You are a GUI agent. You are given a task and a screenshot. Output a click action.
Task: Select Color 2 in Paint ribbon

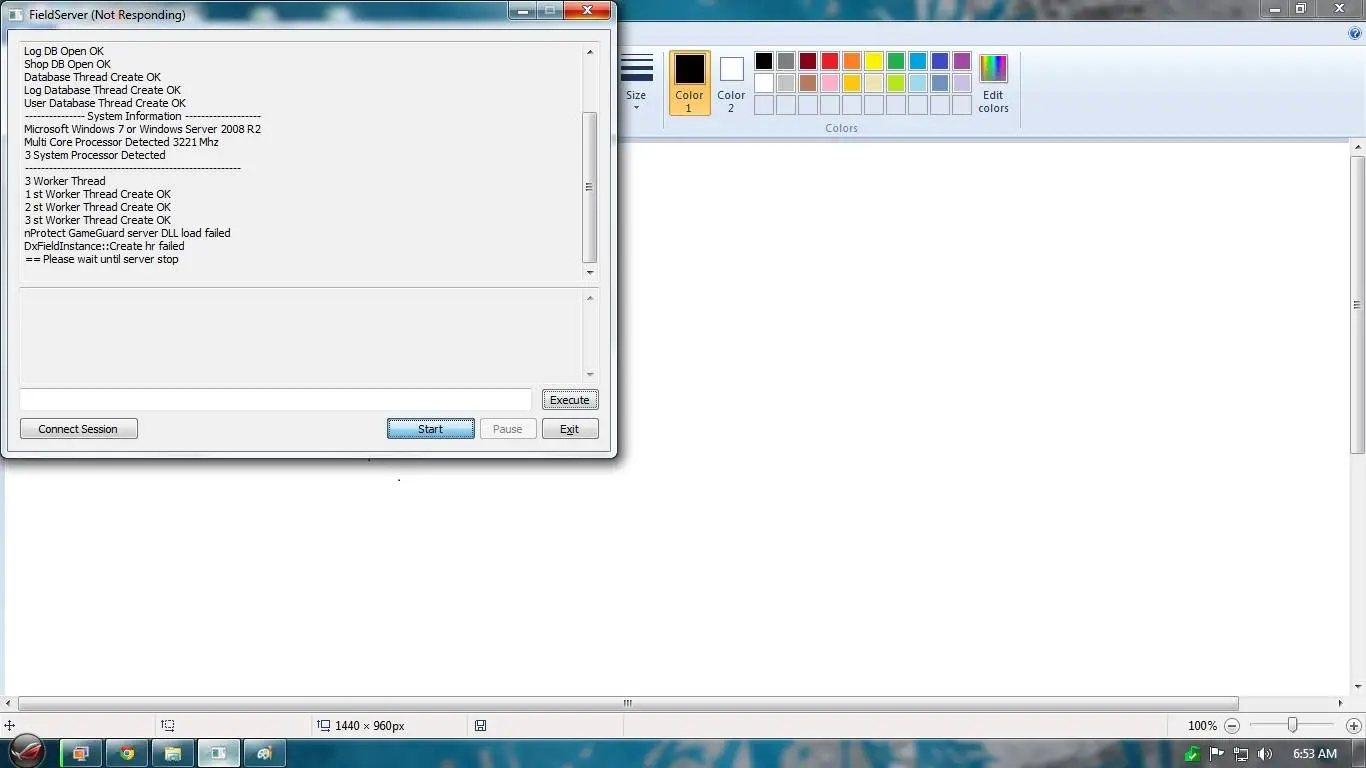point(731,83)
